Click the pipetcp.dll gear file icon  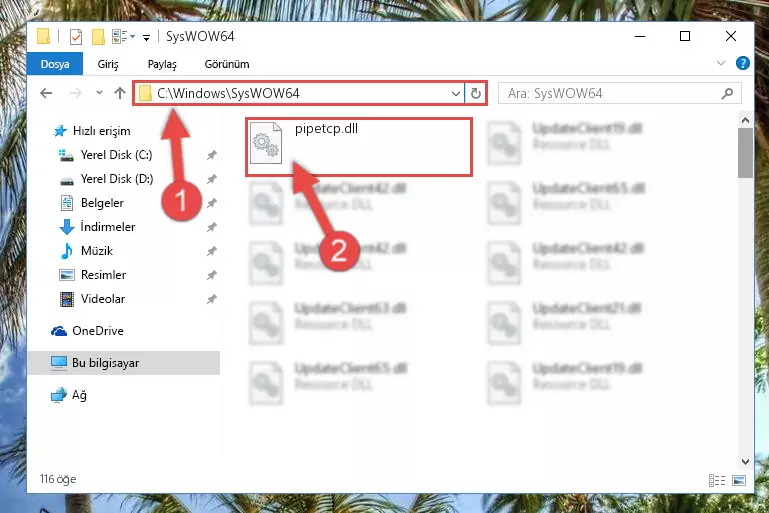click(266, 143)
